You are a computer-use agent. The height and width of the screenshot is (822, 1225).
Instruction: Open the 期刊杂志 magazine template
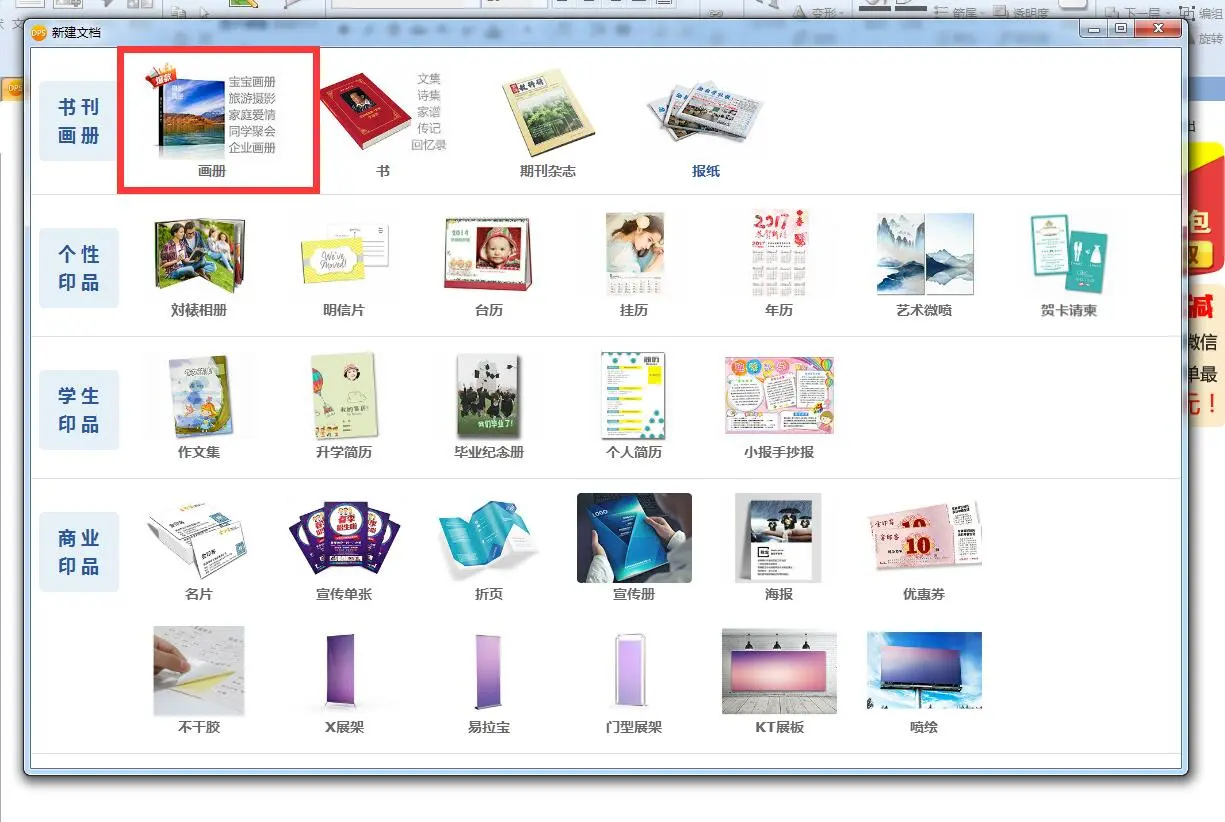[x=547, y=113]
